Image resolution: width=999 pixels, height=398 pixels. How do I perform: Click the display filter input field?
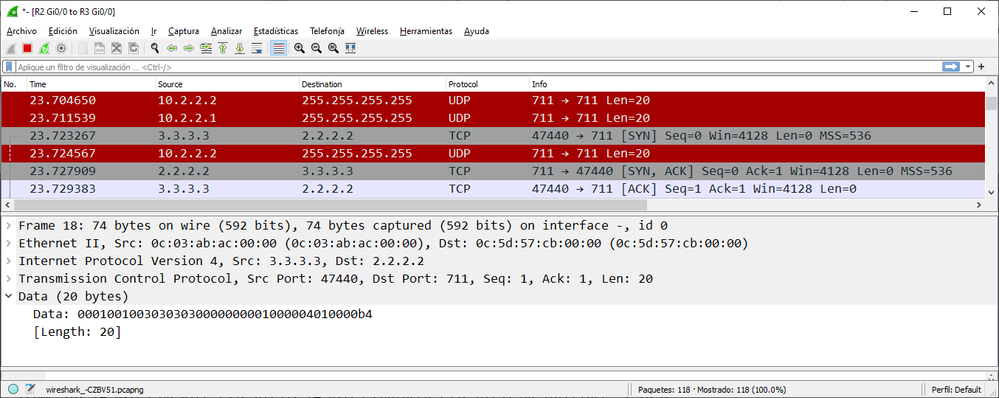[x=478, y=66]
